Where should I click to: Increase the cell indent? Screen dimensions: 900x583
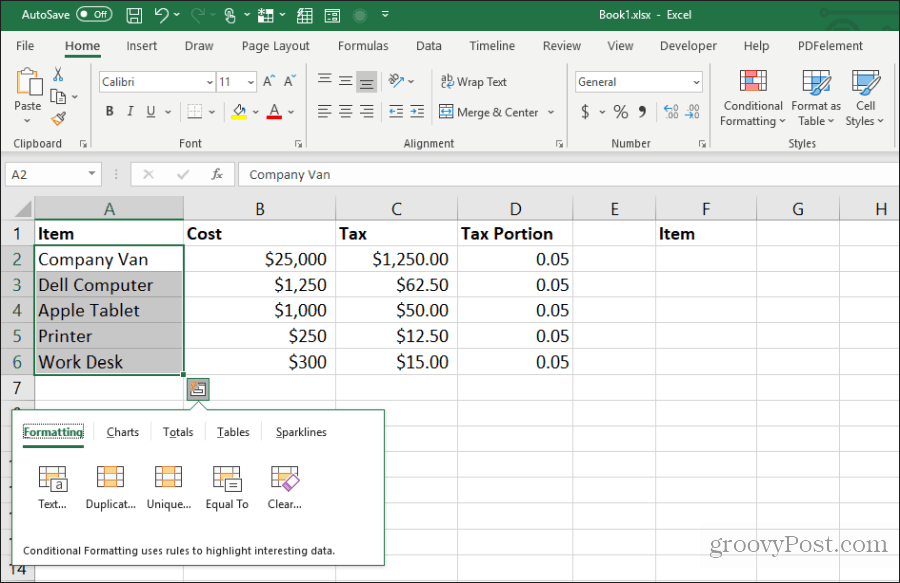(x=417, y=111)
